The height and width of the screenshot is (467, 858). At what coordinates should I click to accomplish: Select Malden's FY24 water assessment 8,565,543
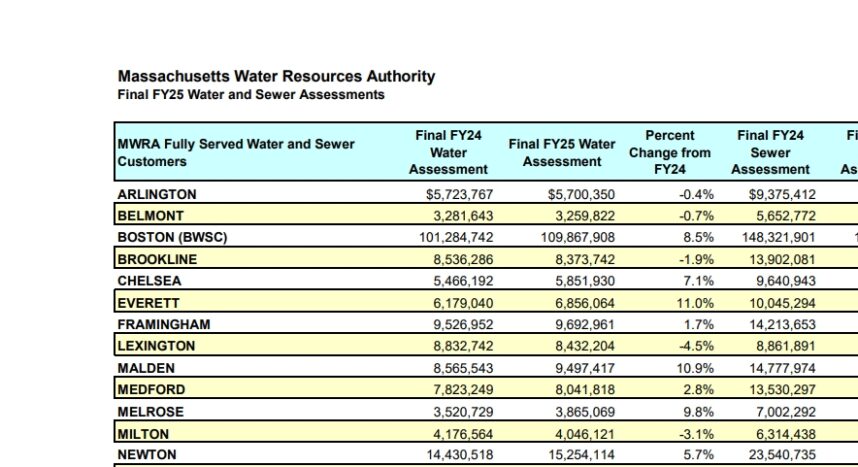[x=463, y=368]
